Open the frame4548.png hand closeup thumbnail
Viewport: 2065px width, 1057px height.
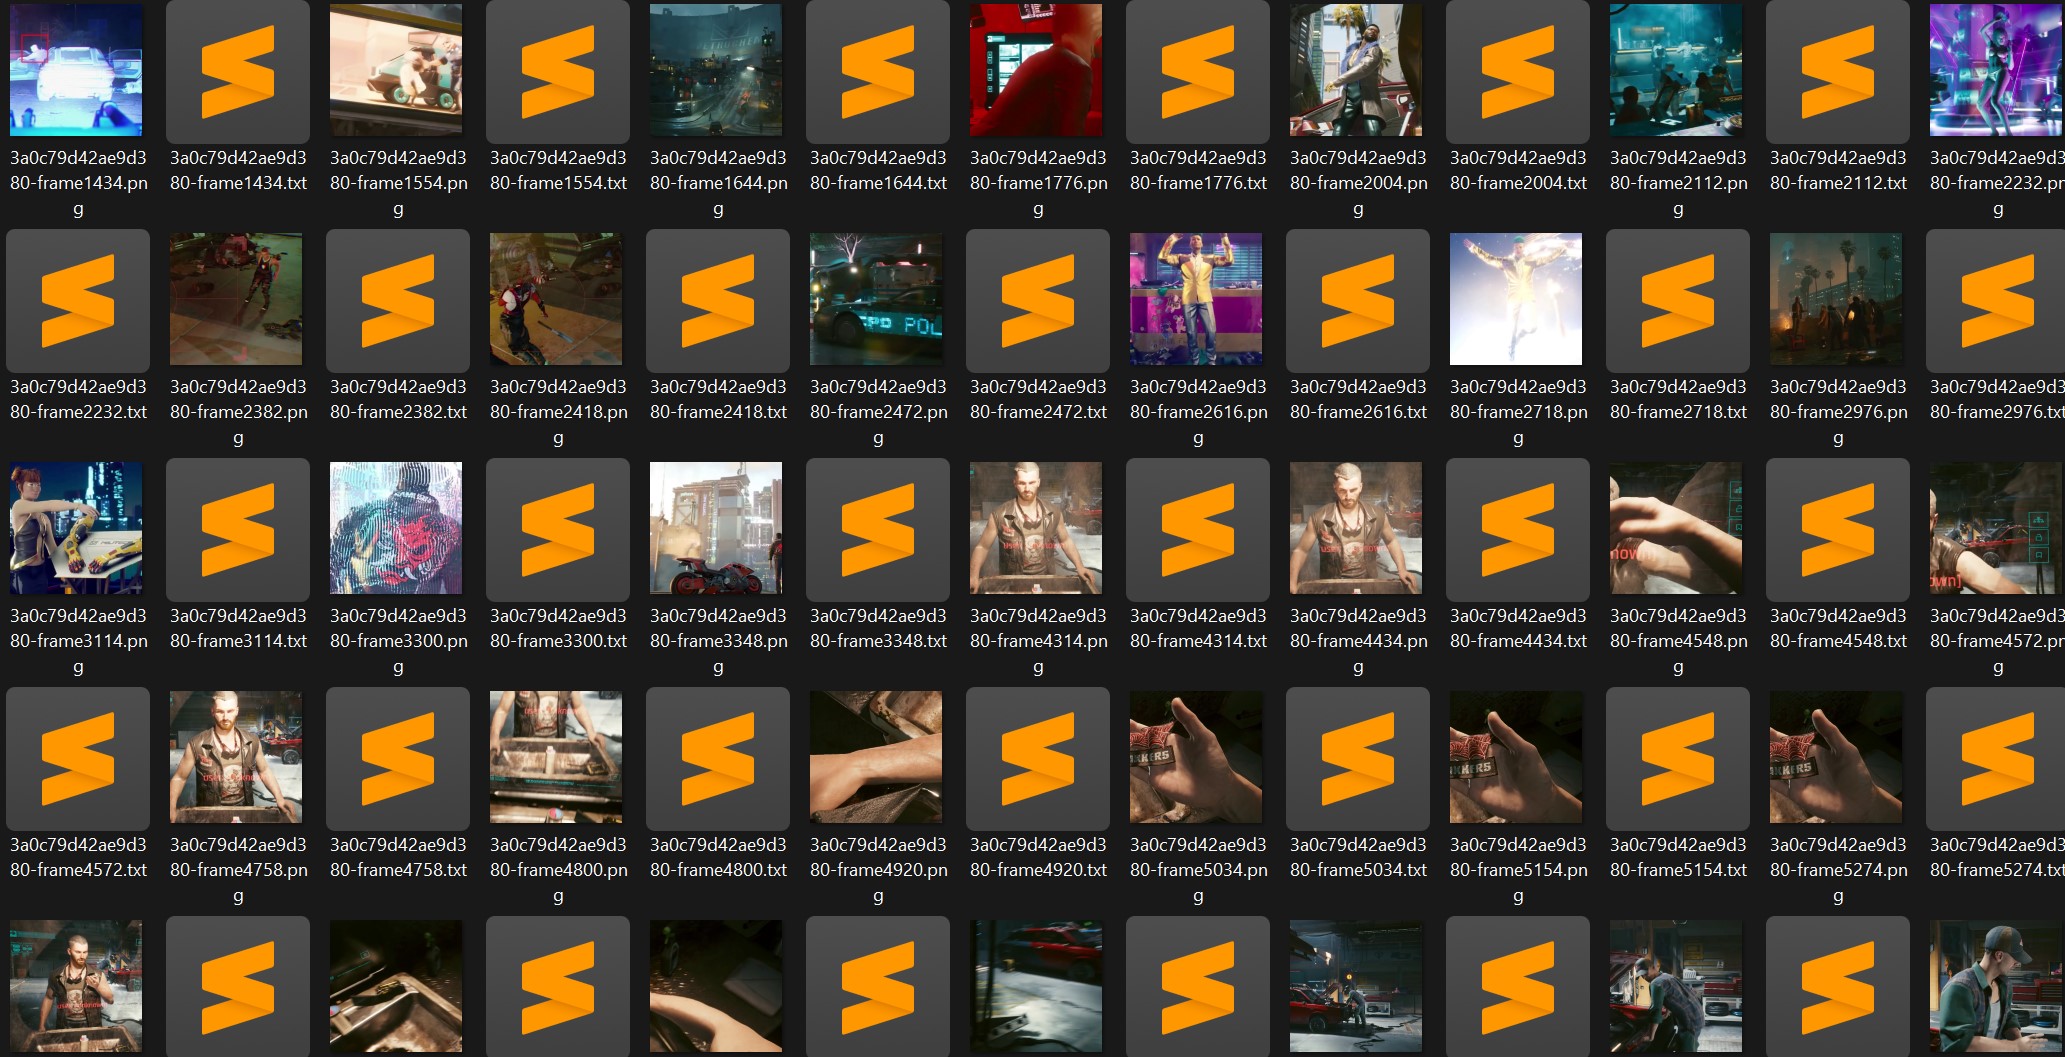(x=1676, y=528)
